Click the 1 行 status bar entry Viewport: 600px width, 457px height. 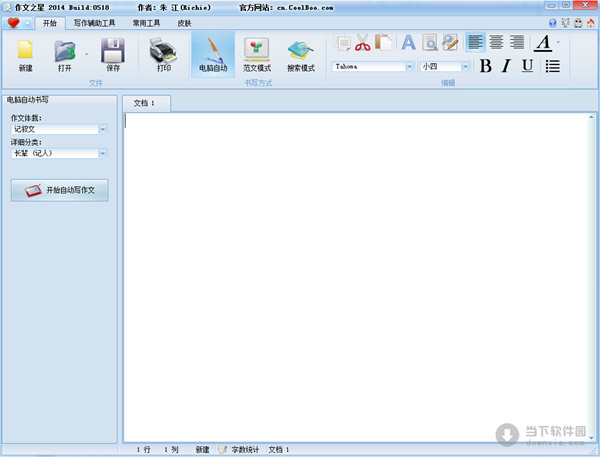coord(143,450)
